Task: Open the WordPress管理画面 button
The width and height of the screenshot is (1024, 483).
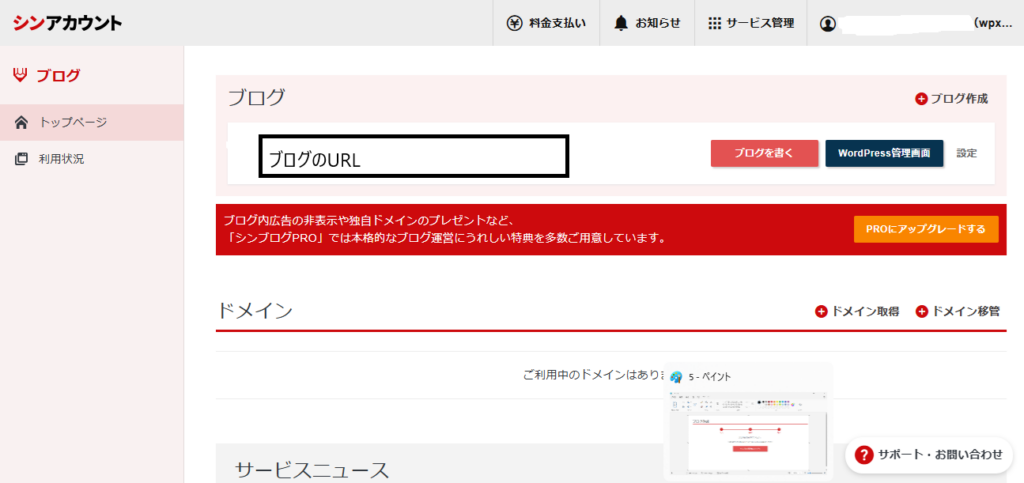Action: [x=884, y=153]
